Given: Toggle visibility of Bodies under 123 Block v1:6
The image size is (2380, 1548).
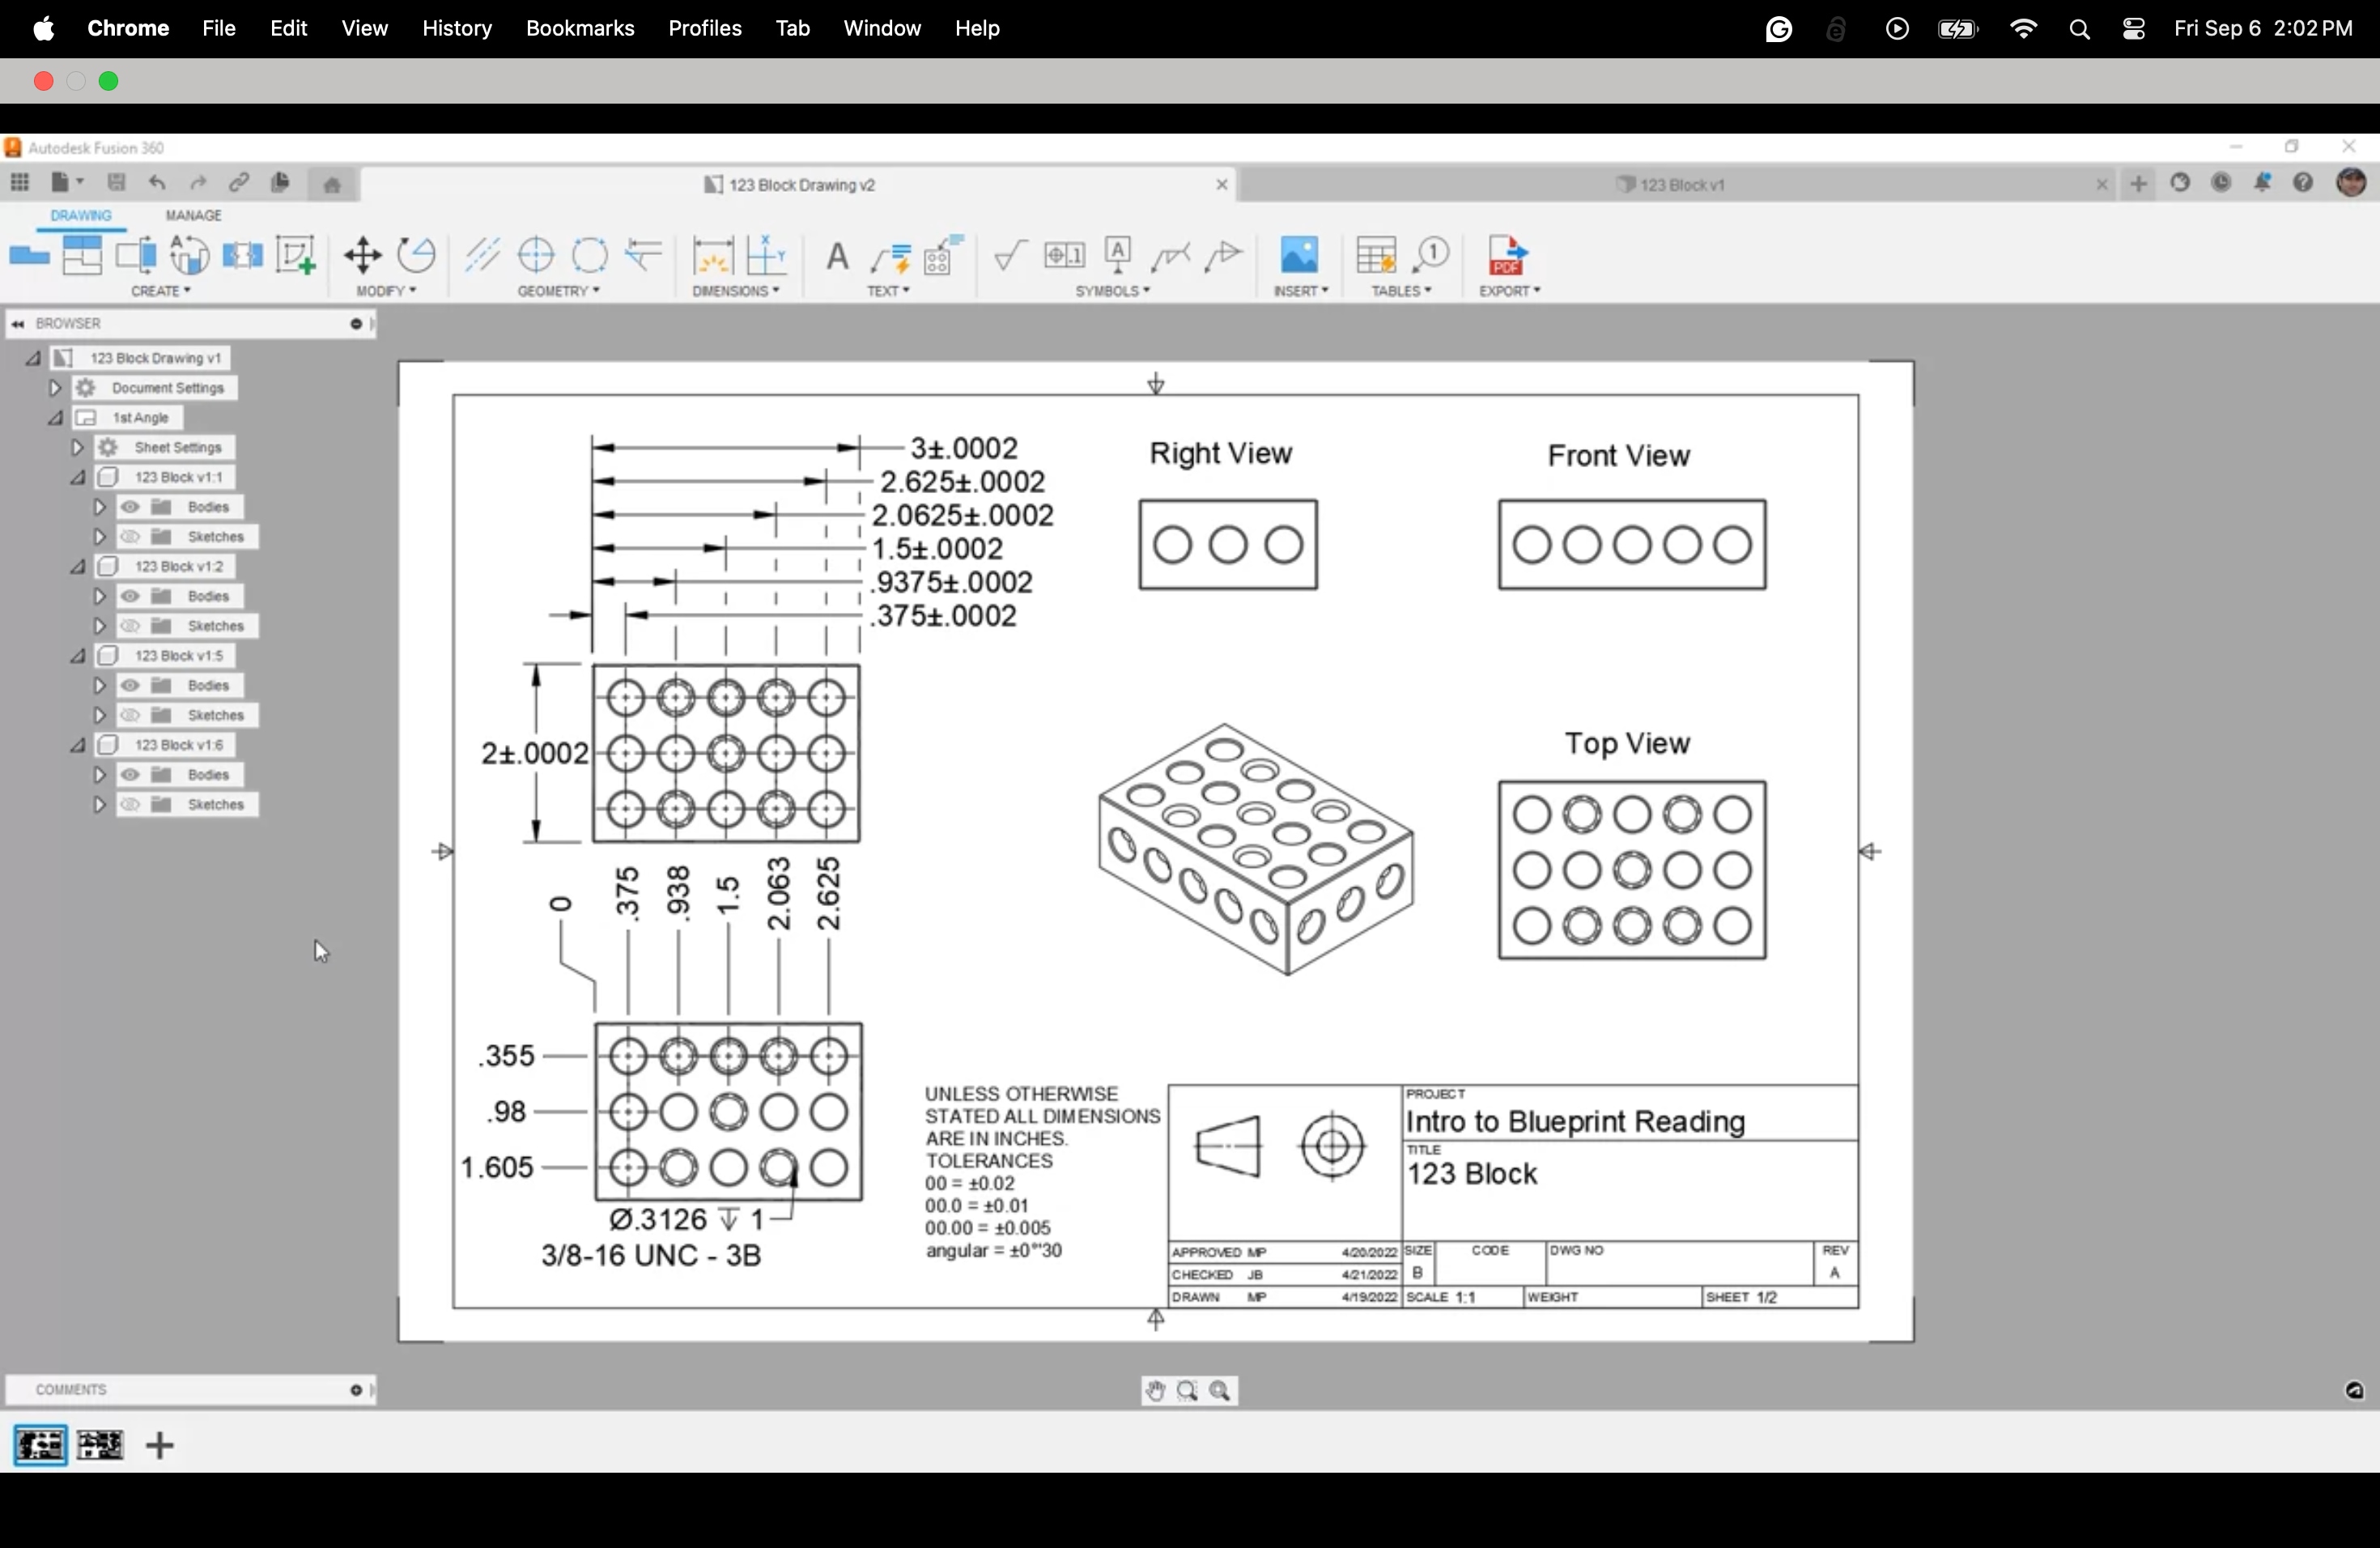Looking at the screenshot, I should (132, 775).
